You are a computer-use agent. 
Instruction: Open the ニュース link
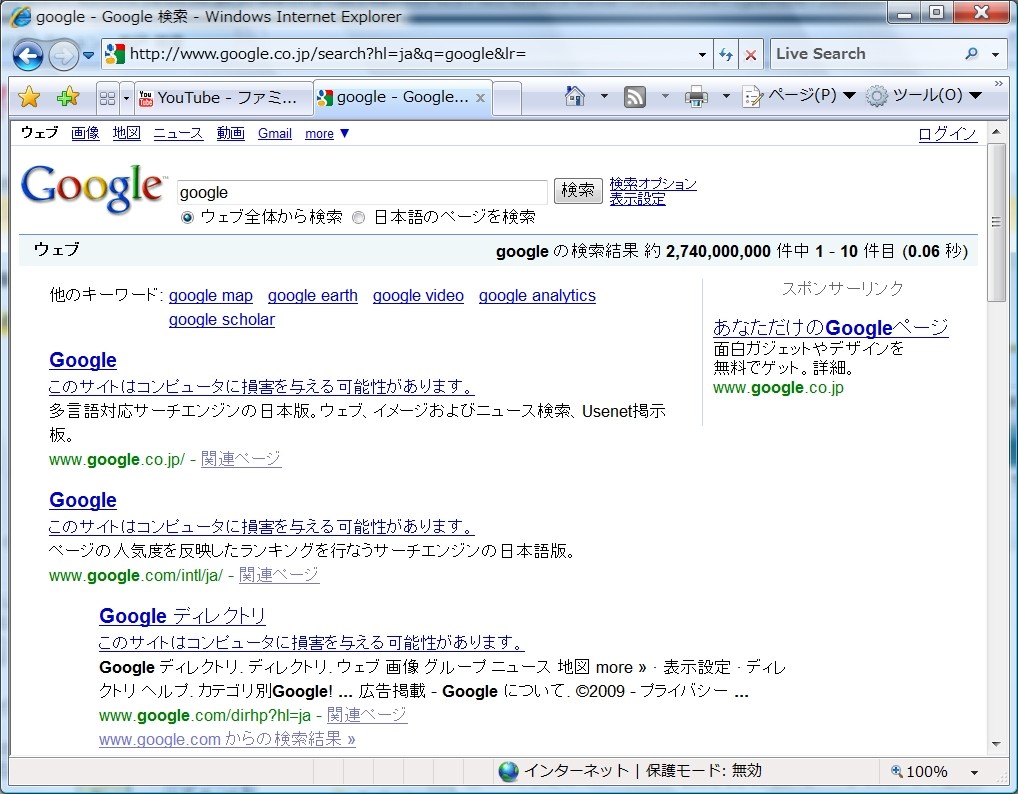click(179, 133)
